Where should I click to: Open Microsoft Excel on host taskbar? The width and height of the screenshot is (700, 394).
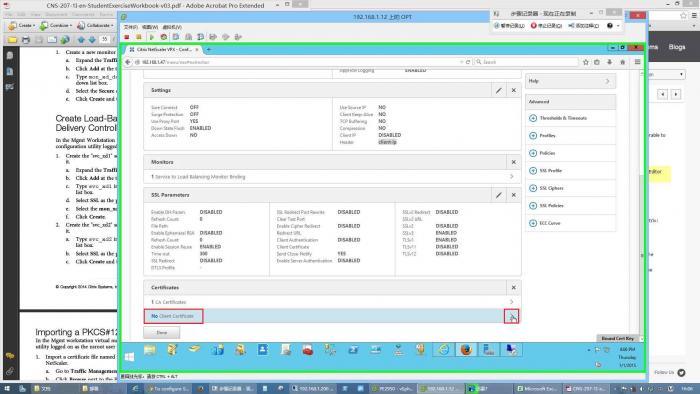[537, 389]
